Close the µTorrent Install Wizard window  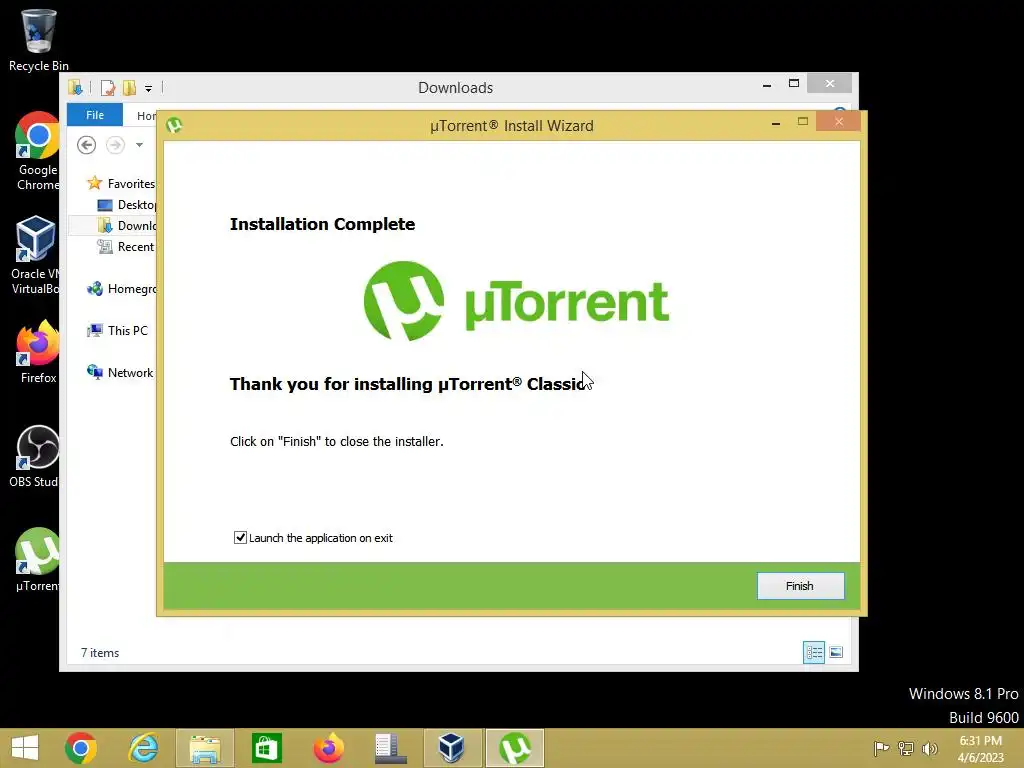click(x=839, y=121)
